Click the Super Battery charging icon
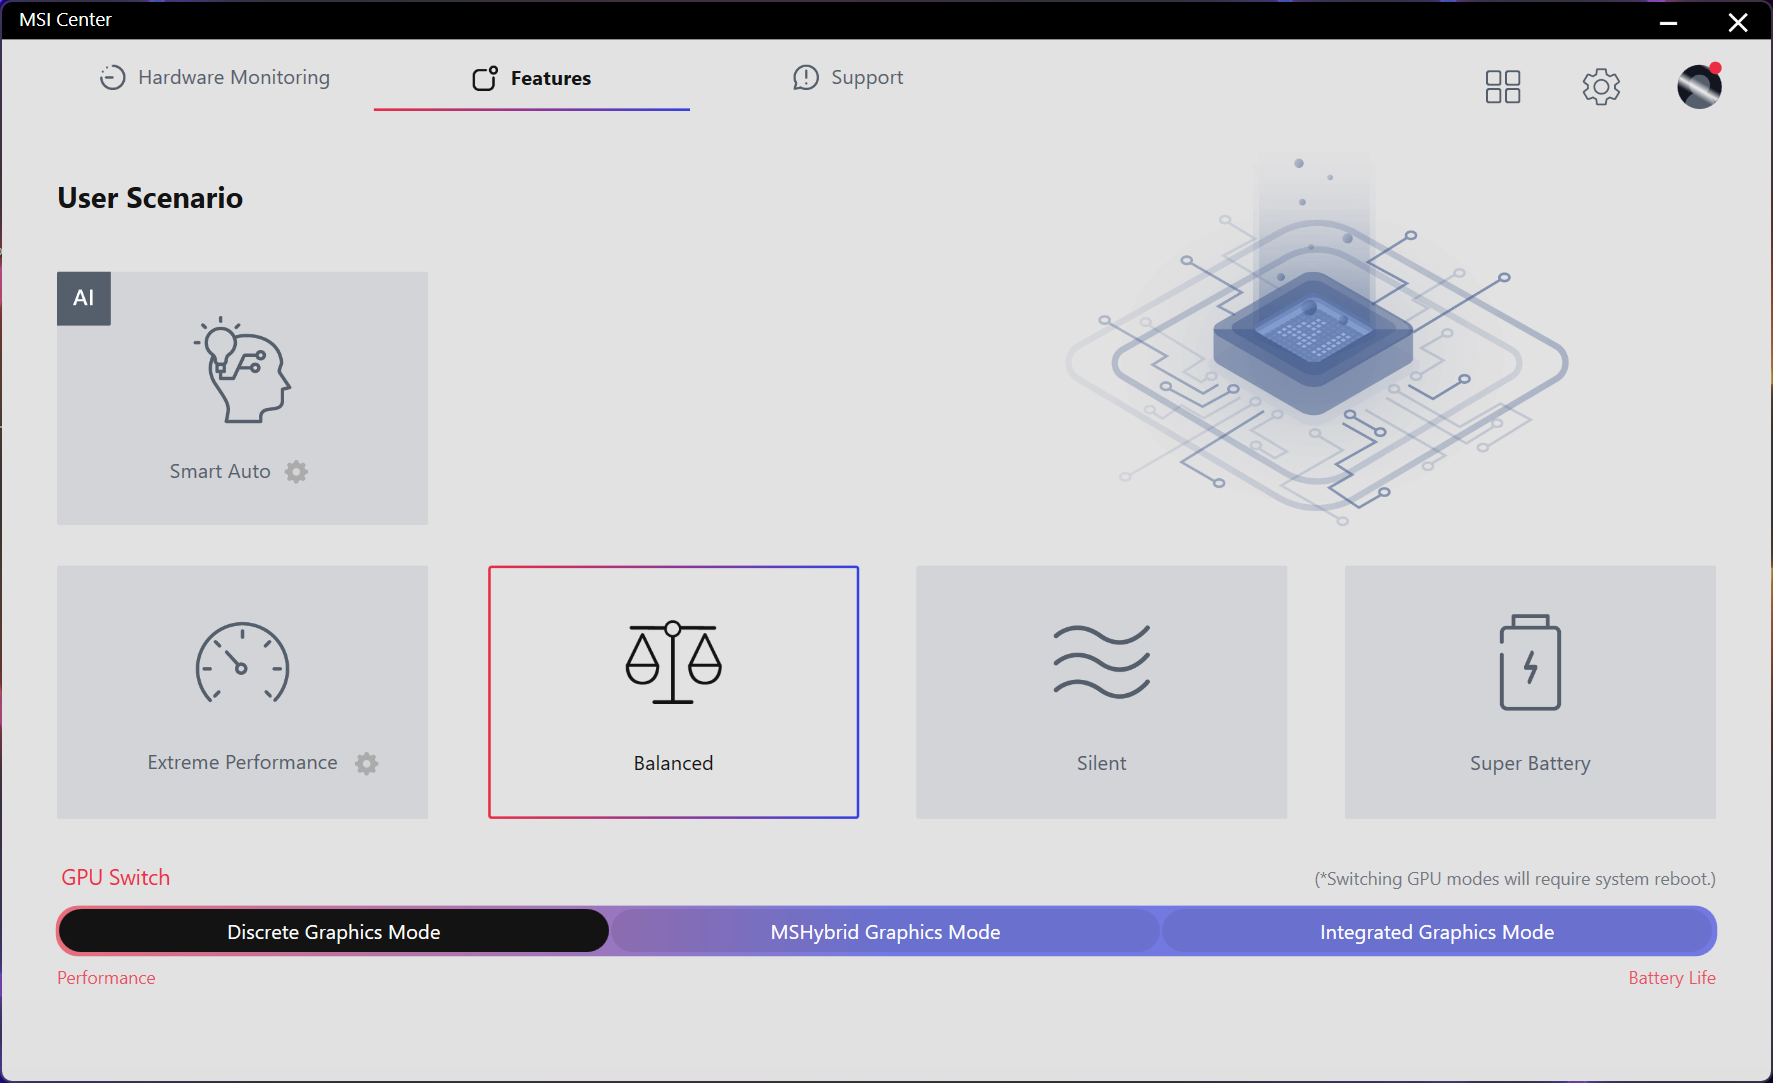Image resolution: width=1773 pixels, height=1083 pixels. [x=1530, y=662]
